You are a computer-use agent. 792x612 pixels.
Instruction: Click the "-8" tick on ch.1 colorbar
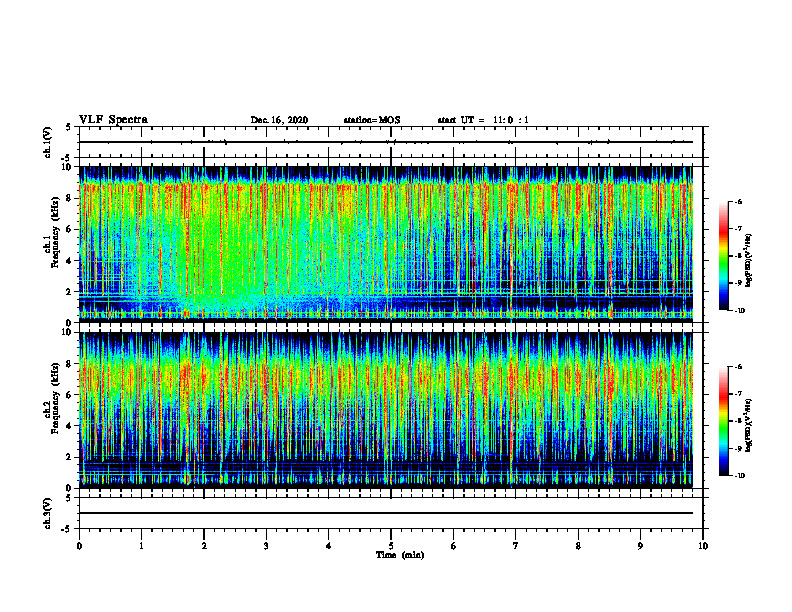[x=738, y=256]
